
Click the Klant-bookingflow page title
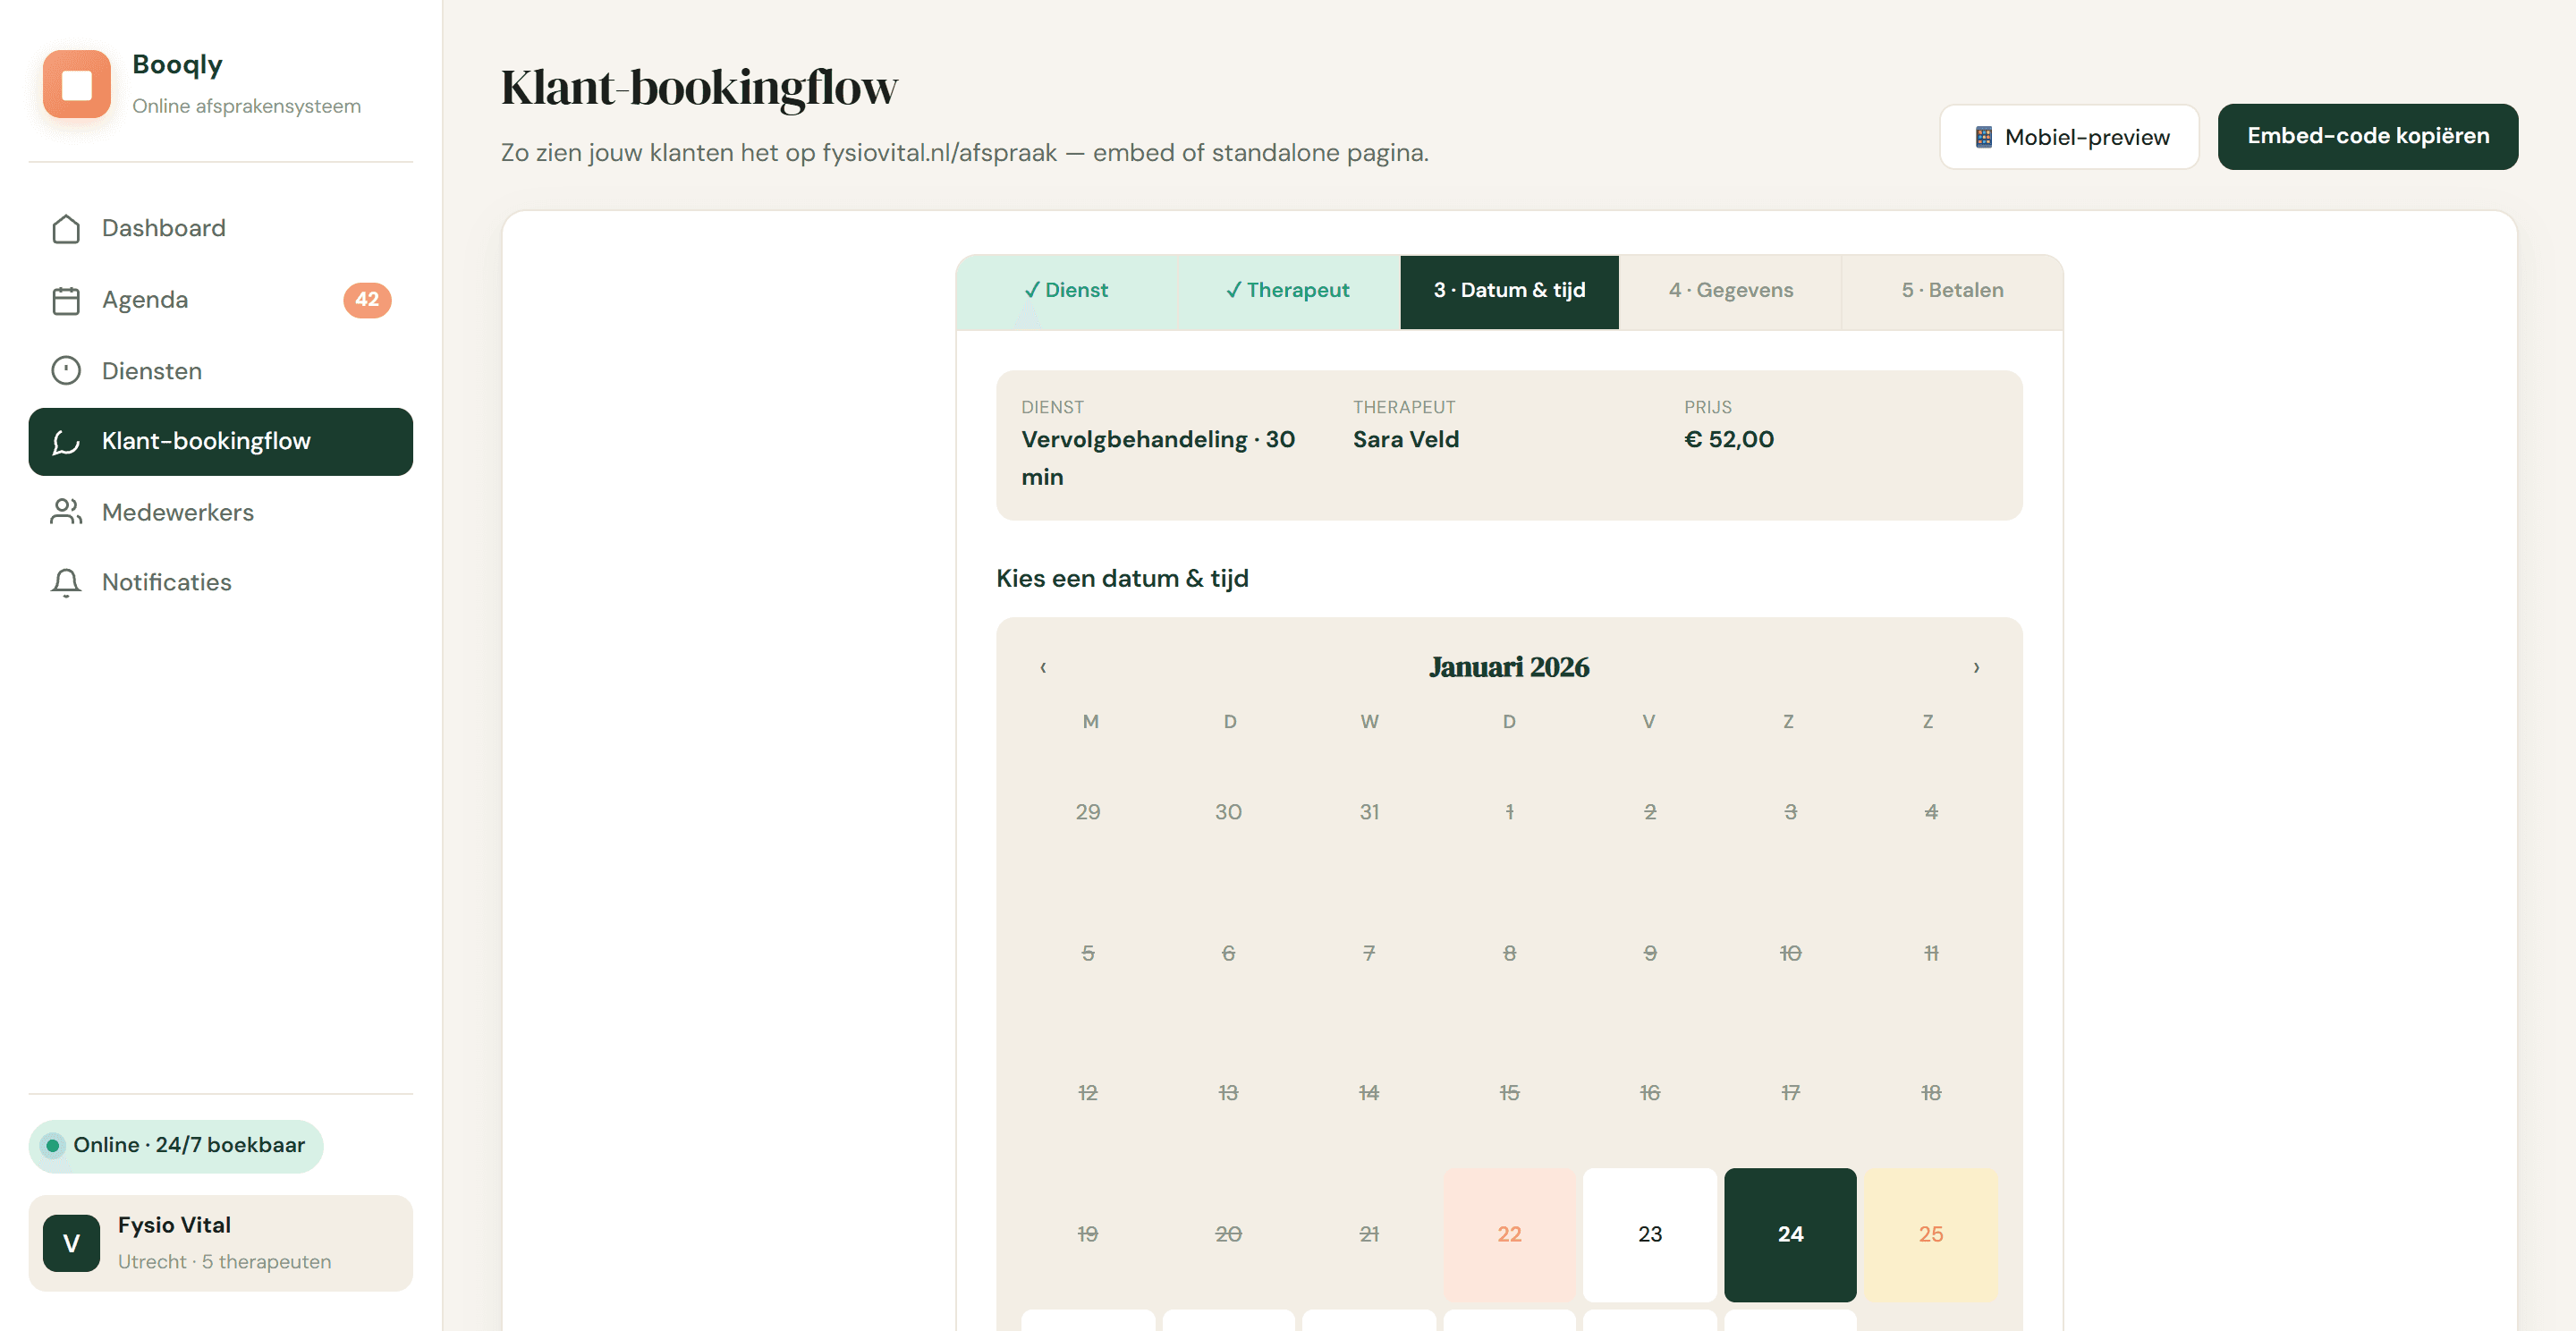(x=699, y=87)
